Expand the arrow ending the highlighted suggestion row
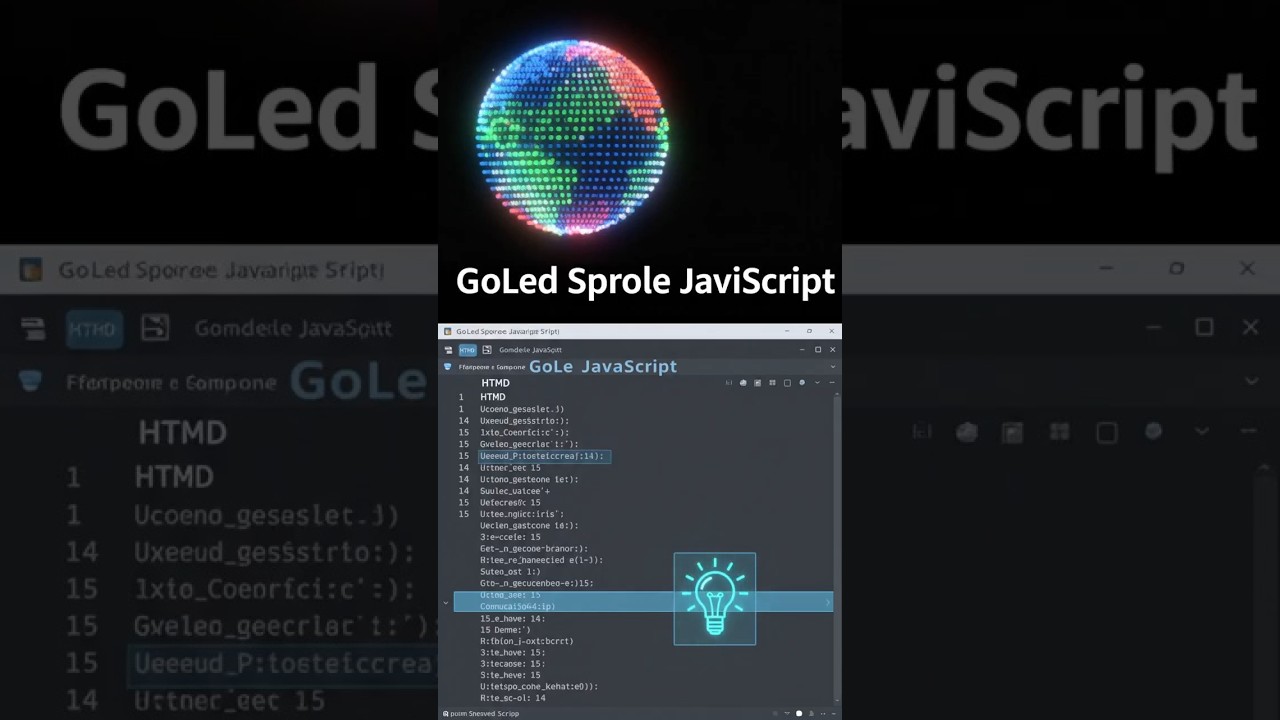This screenshot has height=720, width=1280. click(828, 602)
